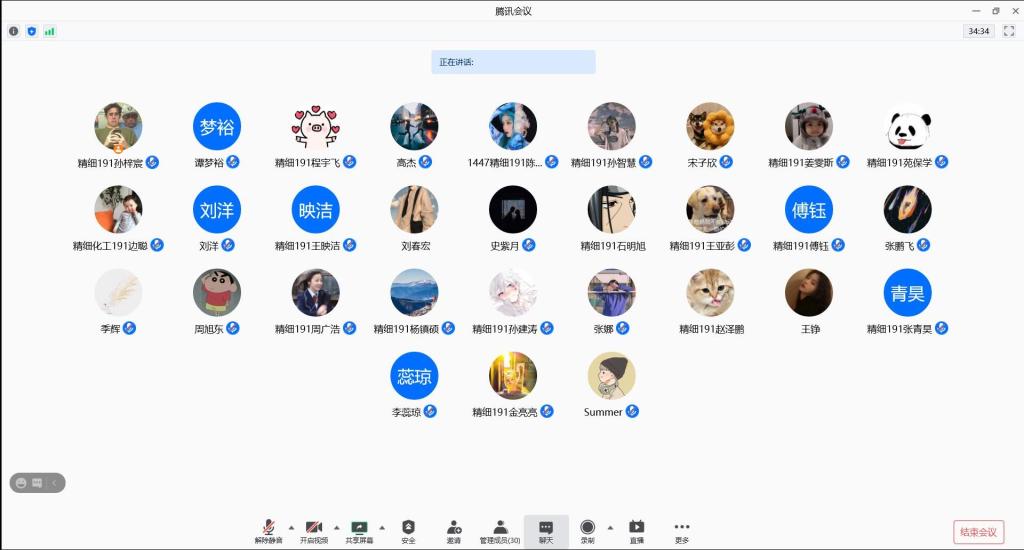Open the 安全 security settings
This screenshot has height=550, width=1024.
[408, 531]
